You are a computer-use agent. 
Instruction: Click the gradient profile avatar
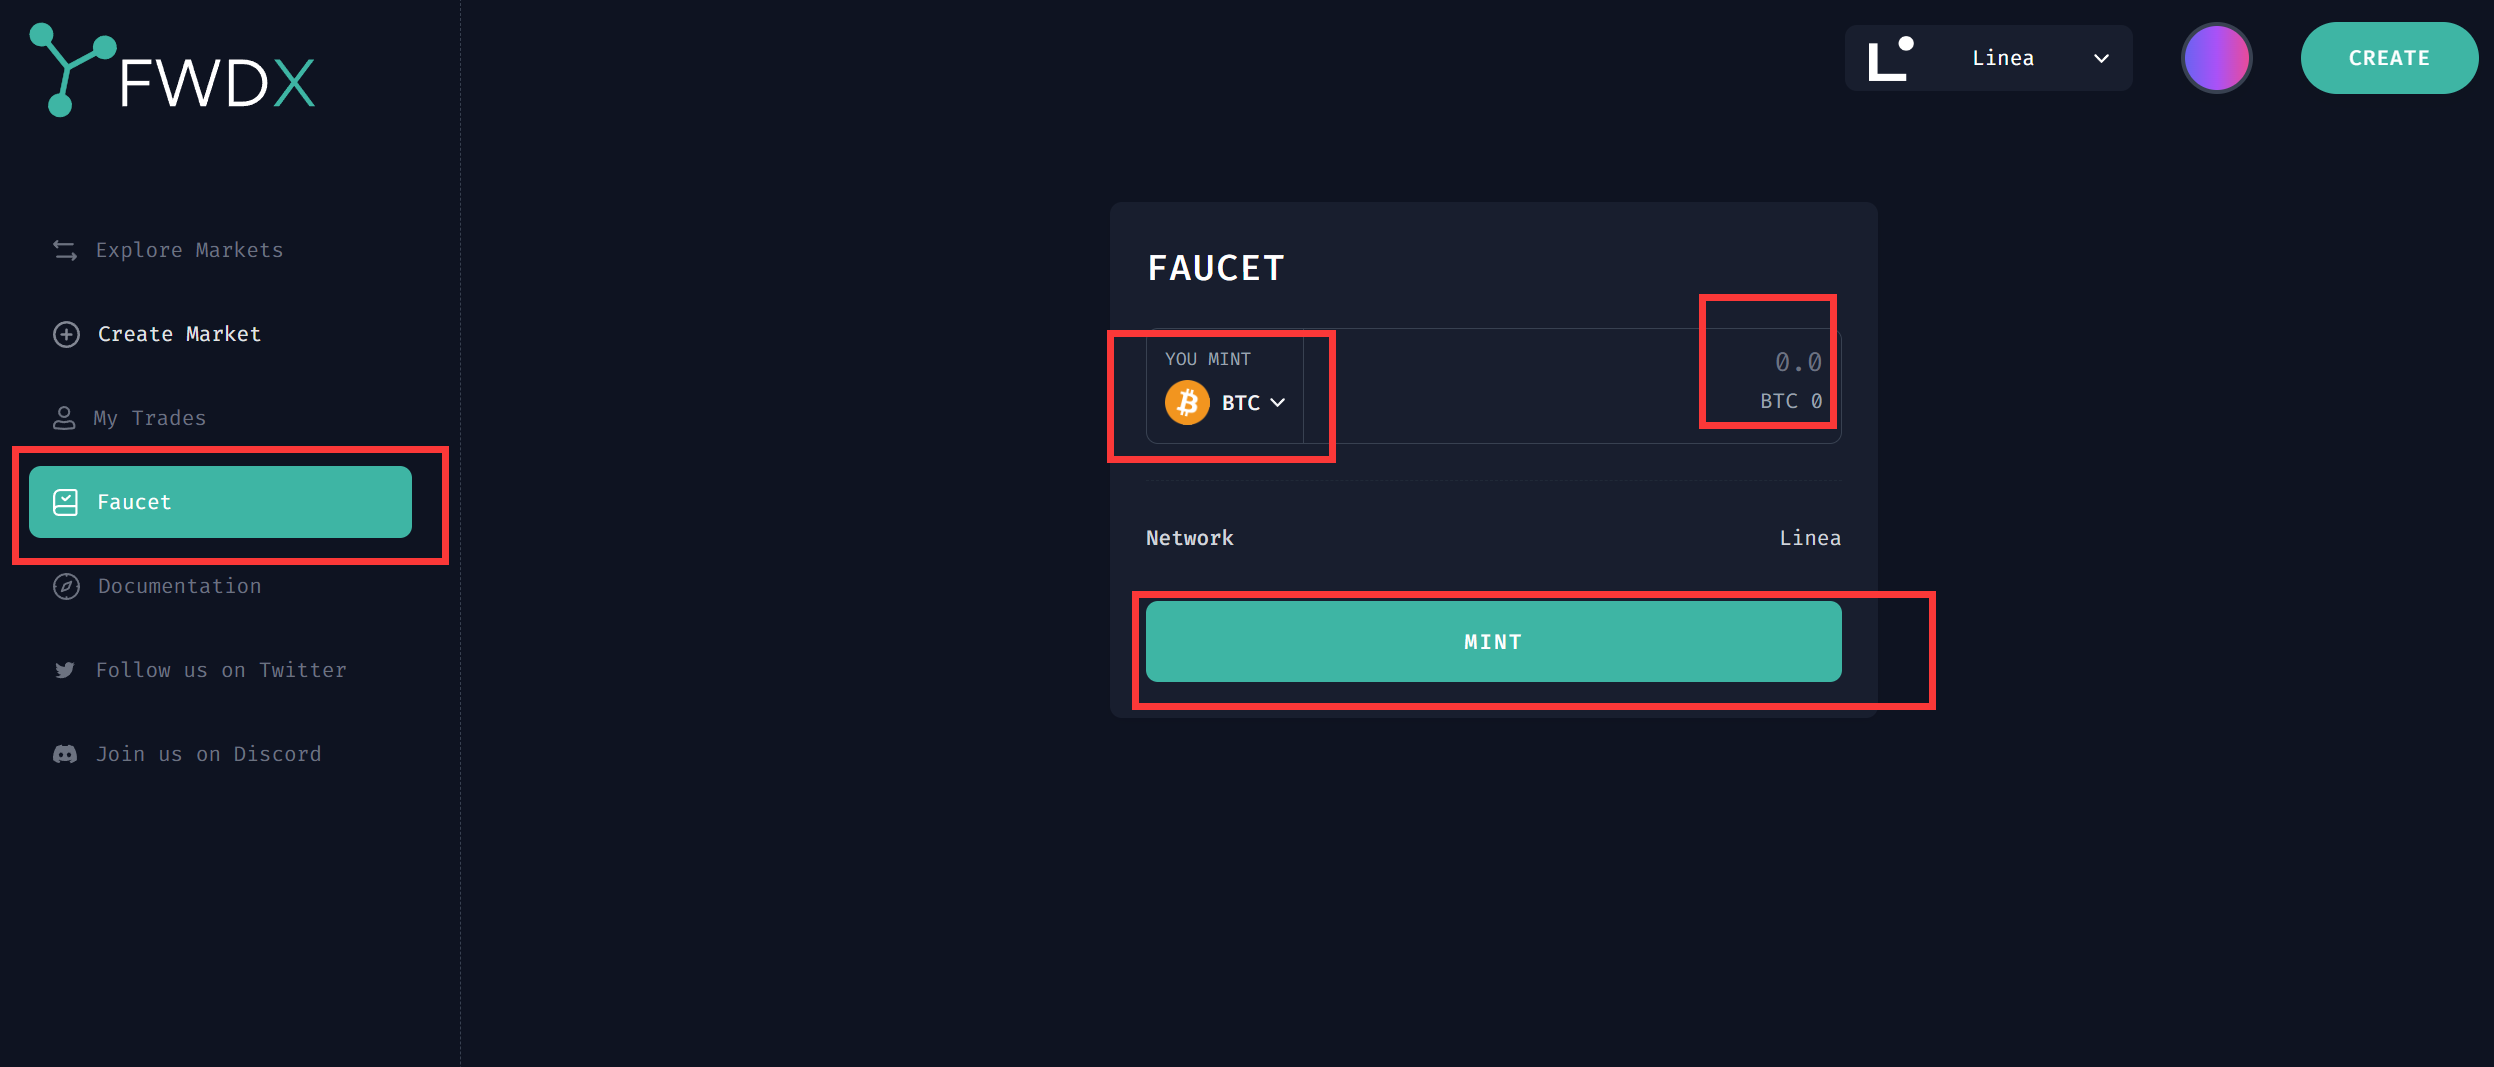(2216, 58)
